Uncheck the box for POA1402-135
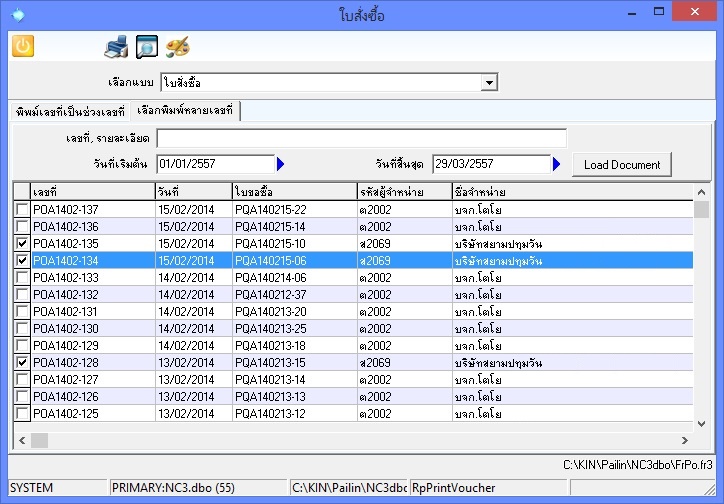Viewport: 724px width, 504px height. pos(22,243)
